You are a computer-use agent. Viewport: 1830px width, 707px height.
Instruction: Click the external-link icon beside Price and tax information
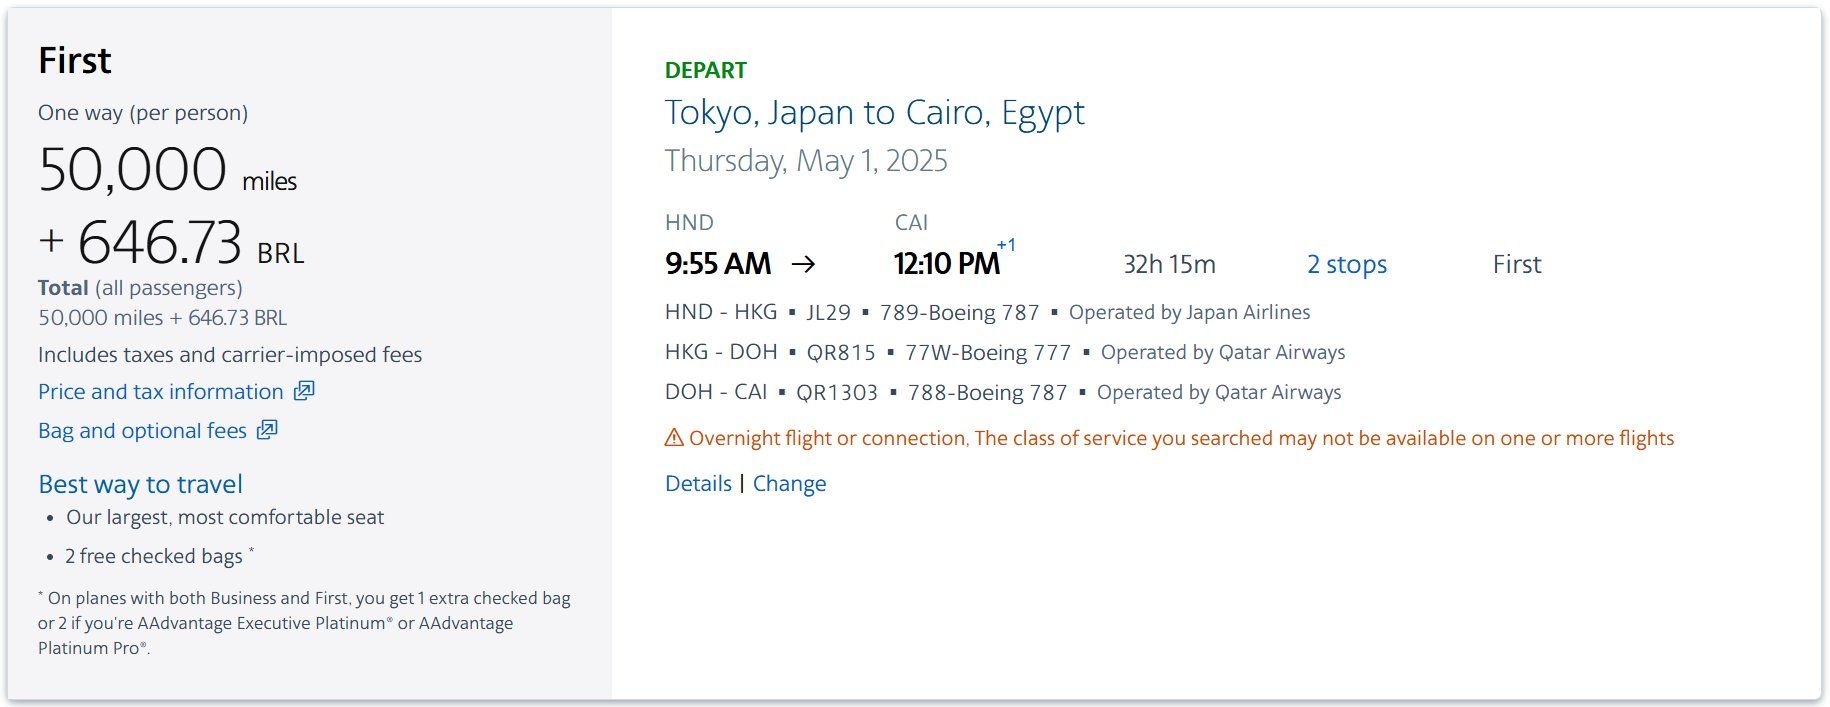pos(304,391)
